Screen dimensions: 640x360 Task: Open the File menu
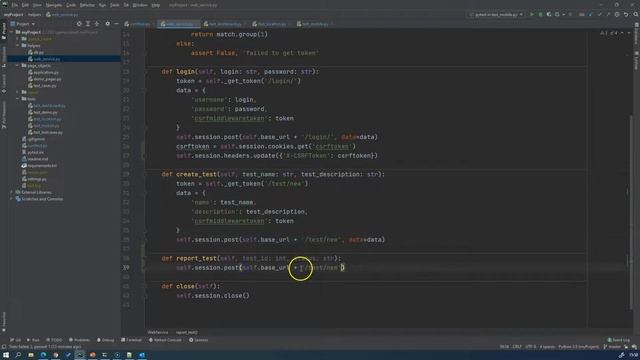point(15,5)
